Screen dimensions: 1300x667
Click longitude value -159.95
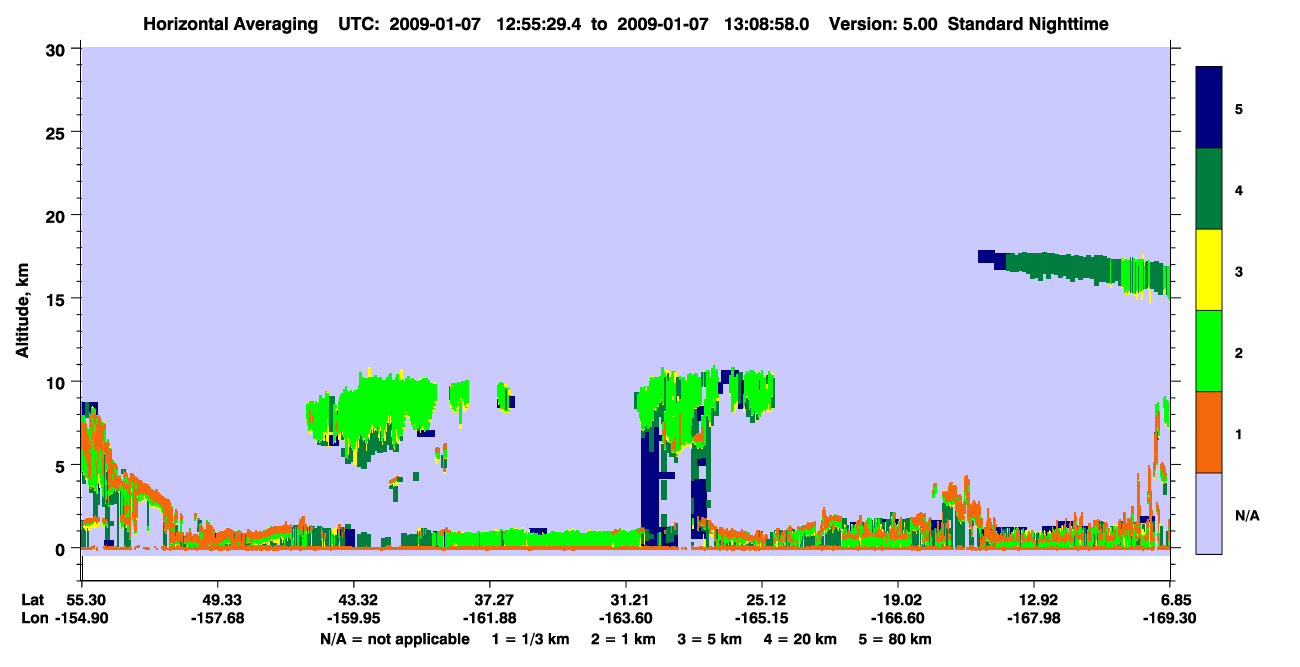pos(354,618)
